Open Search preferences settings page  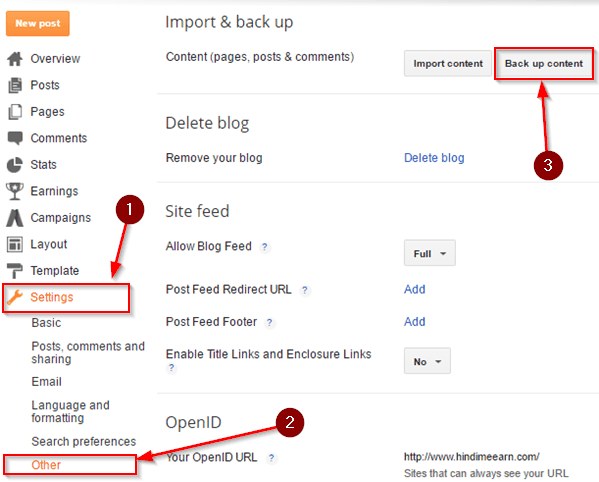[x=84, y=442]
